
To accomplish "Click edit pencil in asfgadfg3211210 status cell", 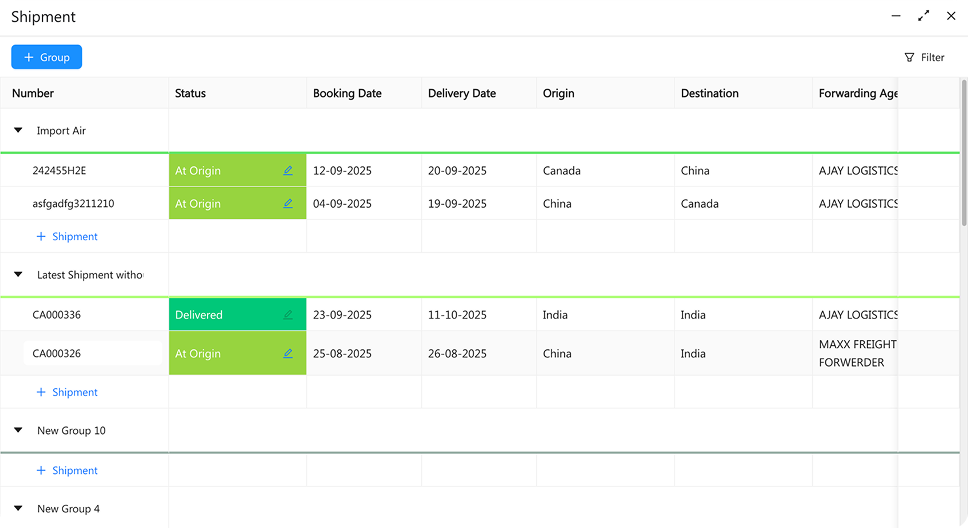I will pyautogui.click(x=288, y=204).
